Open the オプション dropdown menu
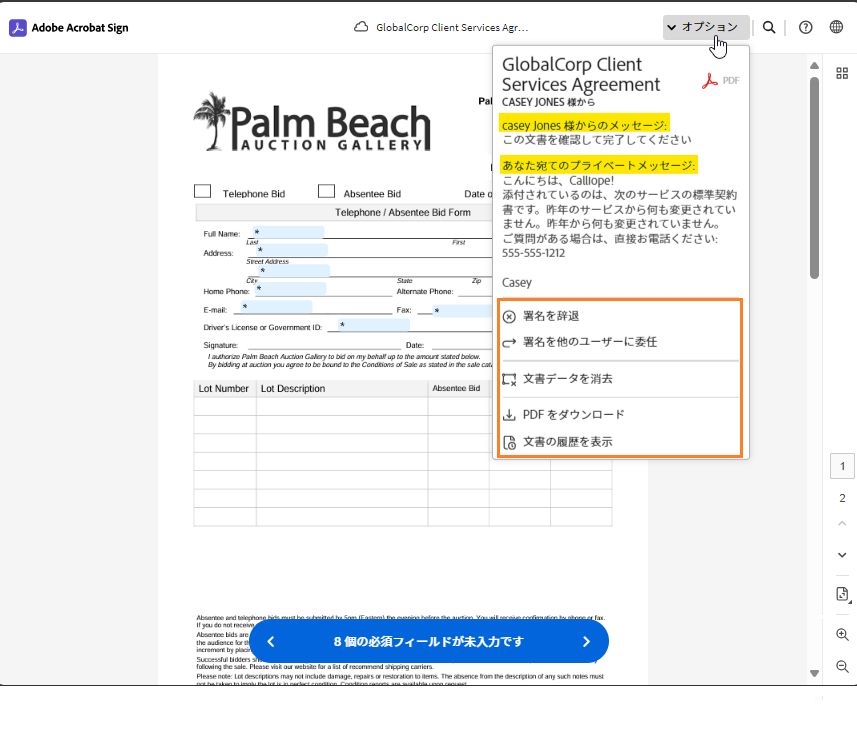 [706, 27]
